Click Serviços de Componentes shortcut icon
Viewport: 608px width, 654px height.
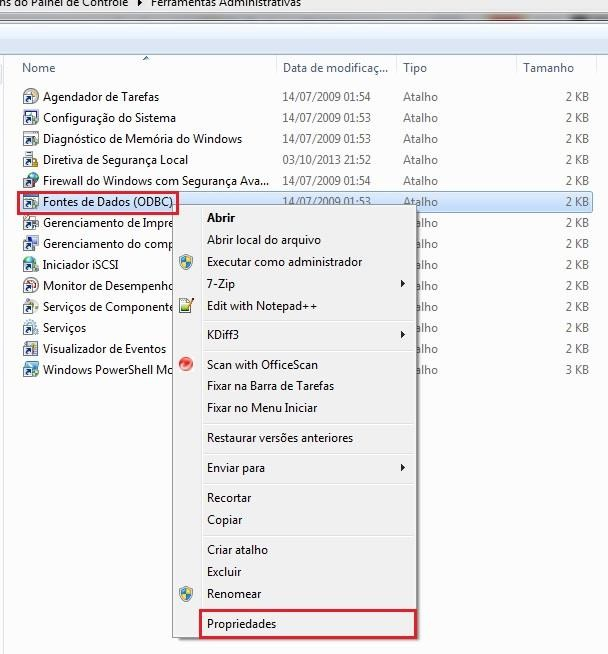tap(30, 307)
